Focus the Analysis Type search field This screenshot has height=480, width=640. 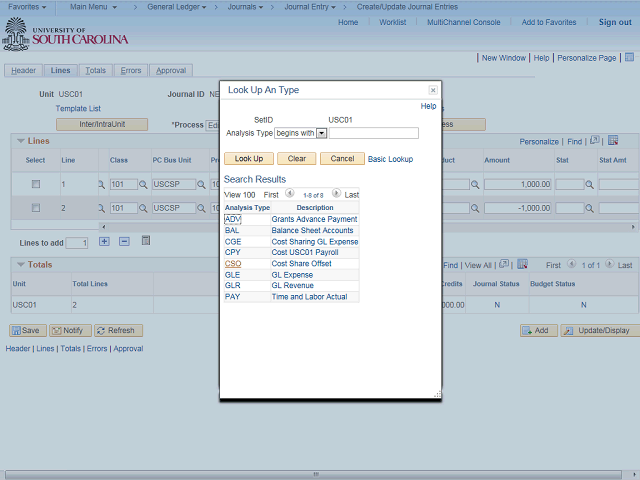[373, 133]
